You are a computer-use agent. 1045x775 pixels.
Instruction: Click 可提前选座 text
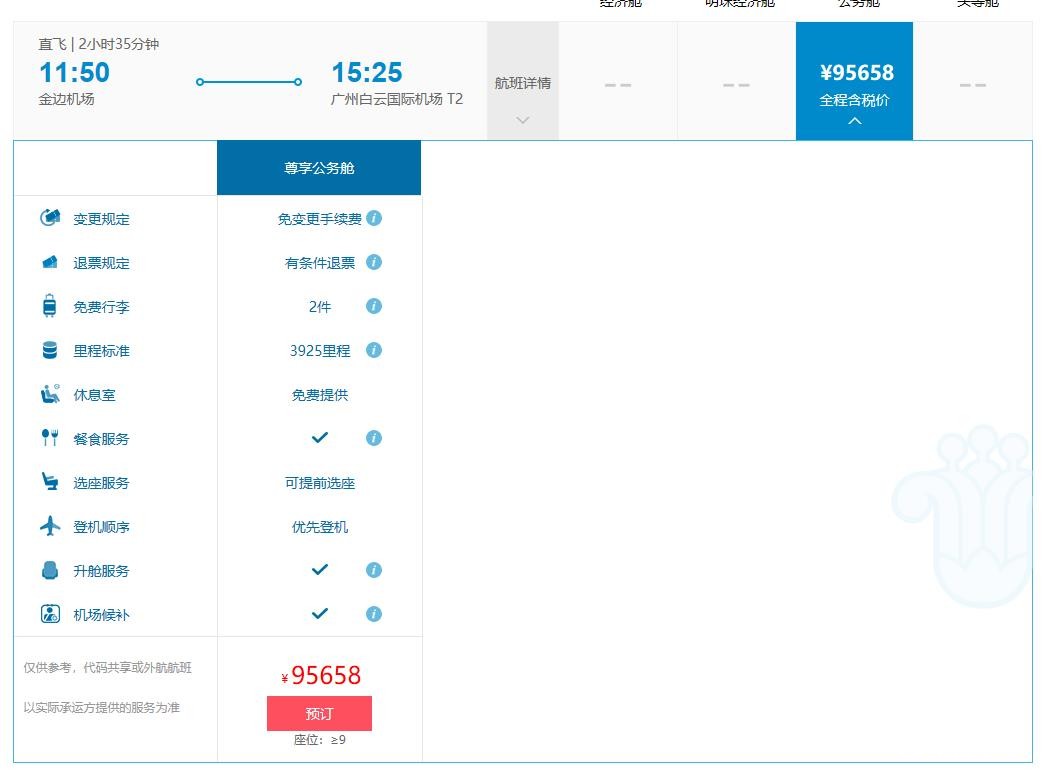click(x=320, y=482)
